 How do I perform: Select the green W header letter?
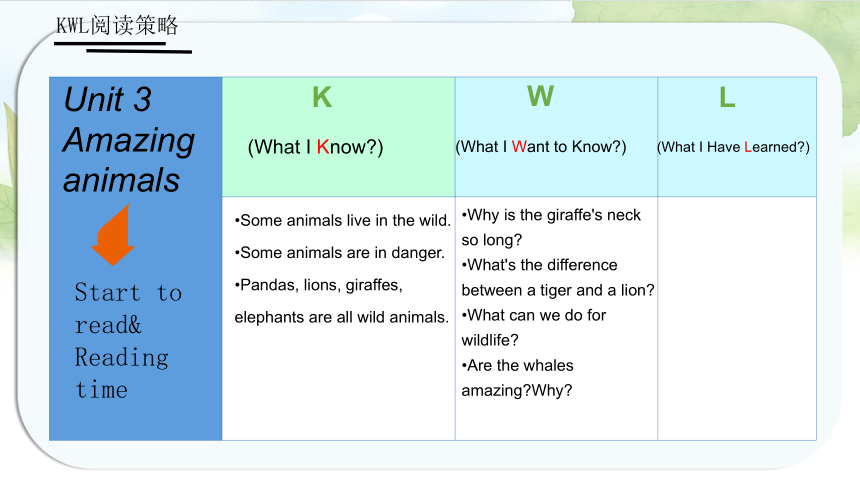541,97
